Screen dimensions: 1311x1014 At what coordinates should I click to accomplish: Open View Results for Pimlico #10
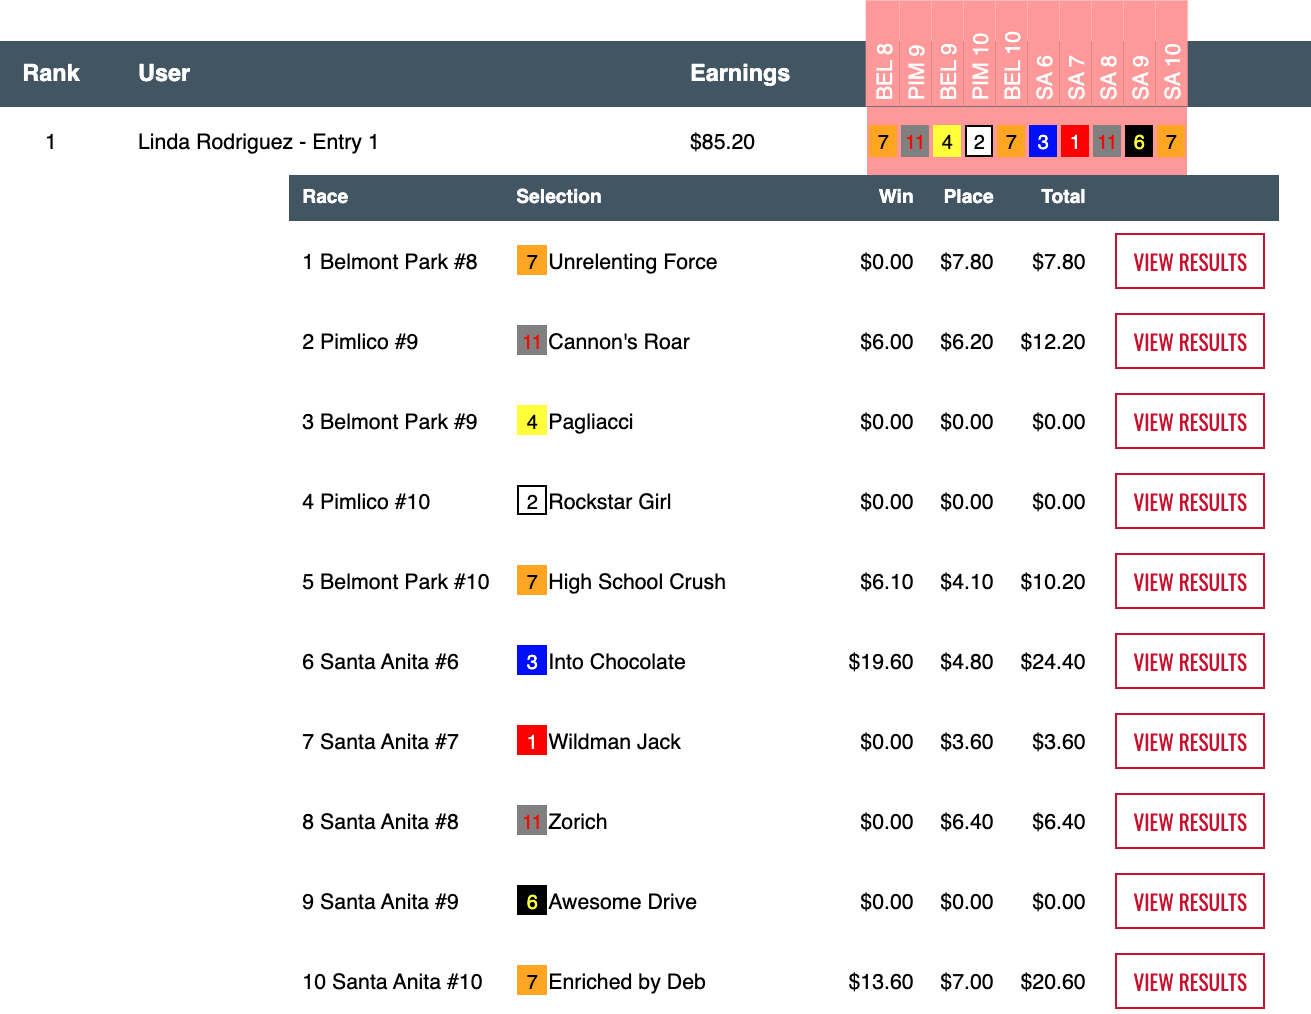point(1189,501)
